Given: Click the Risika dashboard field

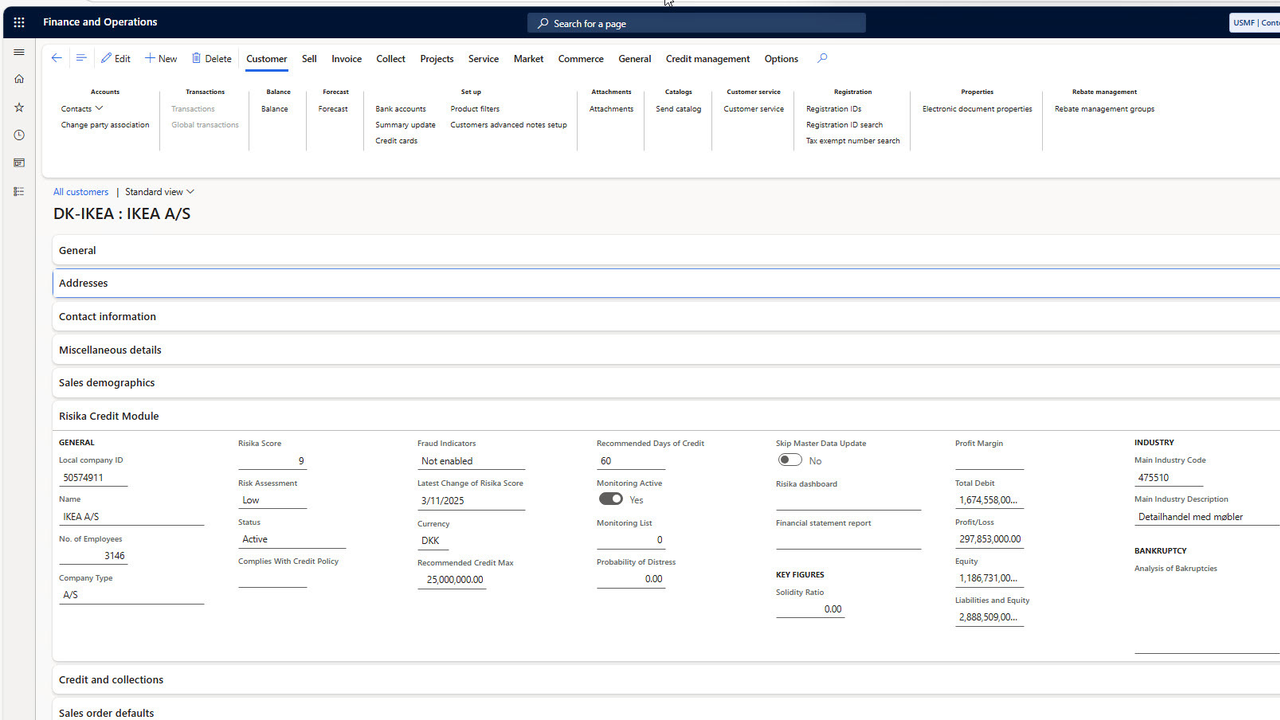Looking at the screenshot, I should [848, 501].
